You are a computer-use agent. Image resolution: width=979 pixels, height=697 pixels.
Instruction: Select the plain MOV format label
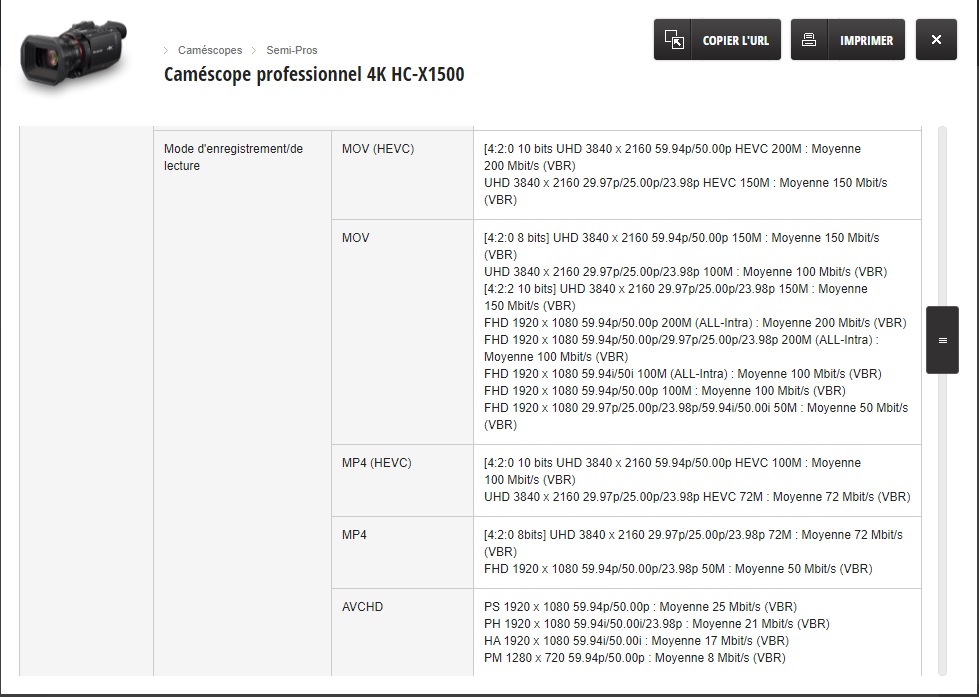pos(356,238)
